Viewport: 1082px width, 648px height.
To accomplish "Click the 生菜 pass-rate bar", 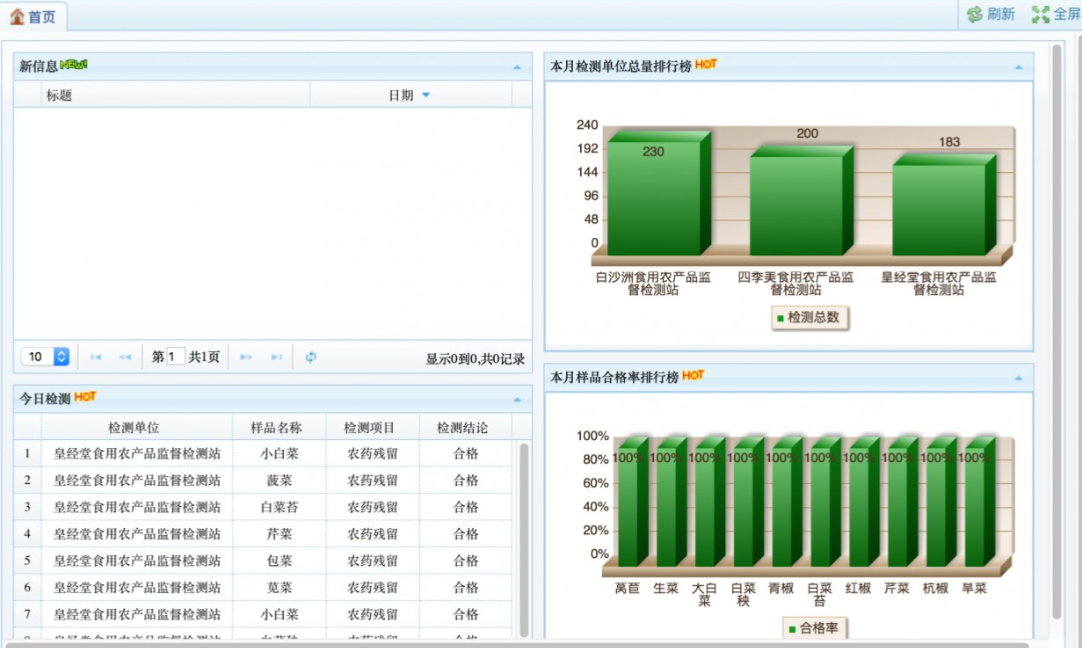I will pos(671,502).
